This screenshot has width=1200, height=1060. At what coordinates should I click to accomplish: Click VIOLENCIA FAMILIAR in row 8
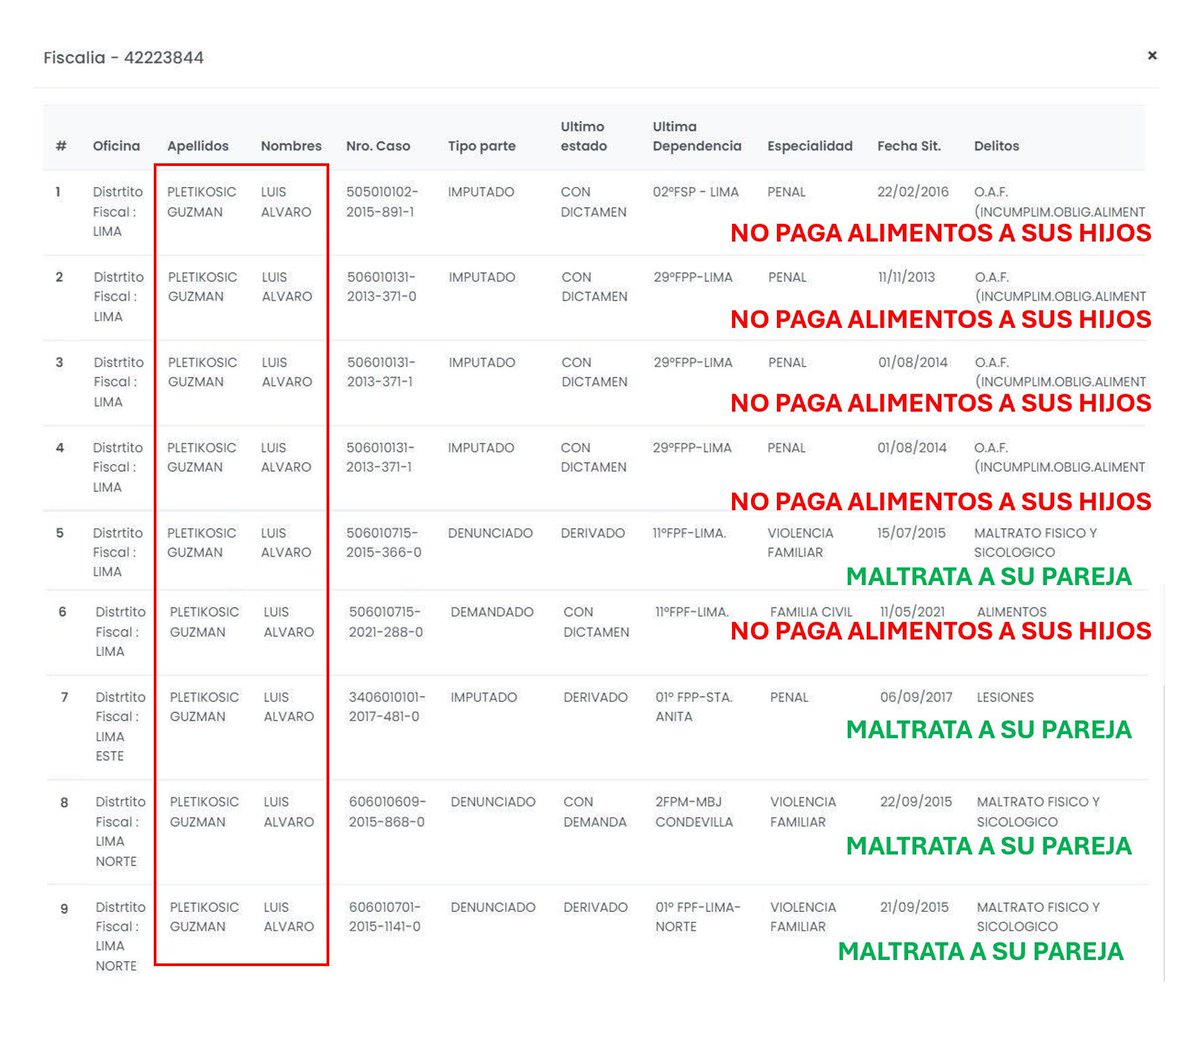803,812
